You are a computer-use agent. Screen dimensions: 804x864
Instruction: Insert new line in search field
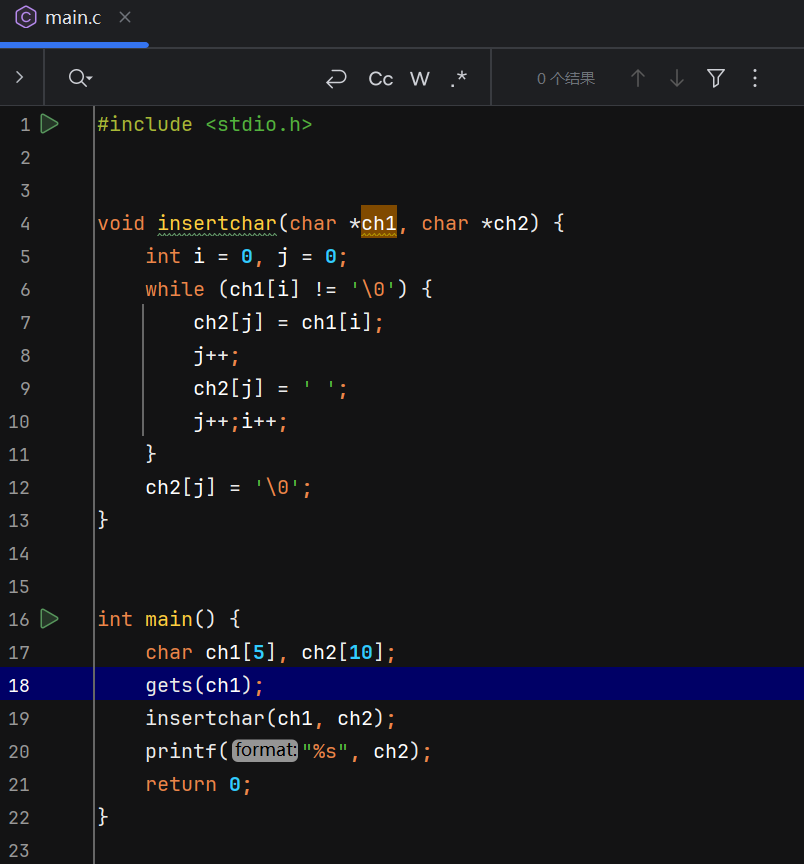336,78
